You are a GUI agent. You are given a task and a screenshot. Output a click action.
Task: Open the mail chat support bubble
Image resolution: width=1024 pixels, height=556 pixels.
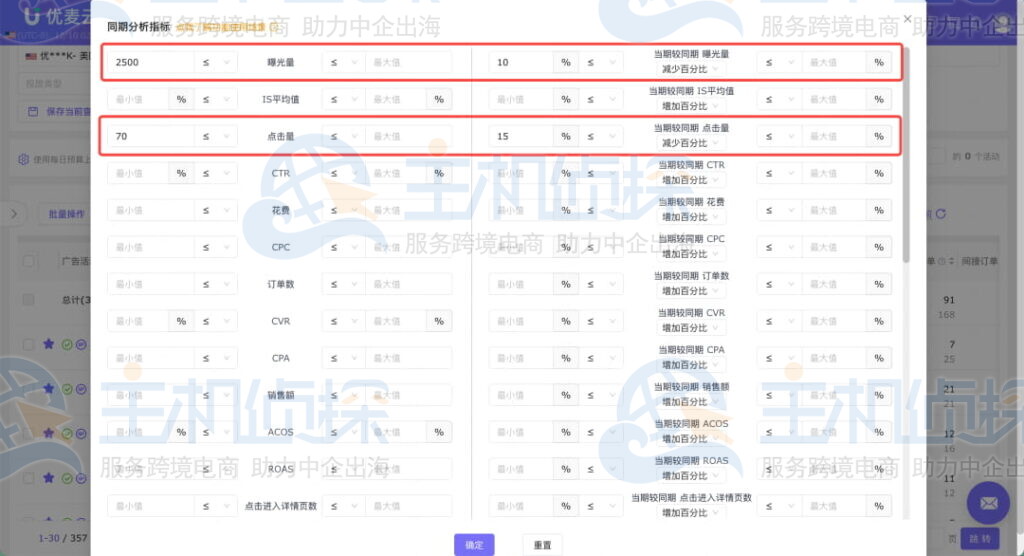pyautogui.click(x=988, y=503)
